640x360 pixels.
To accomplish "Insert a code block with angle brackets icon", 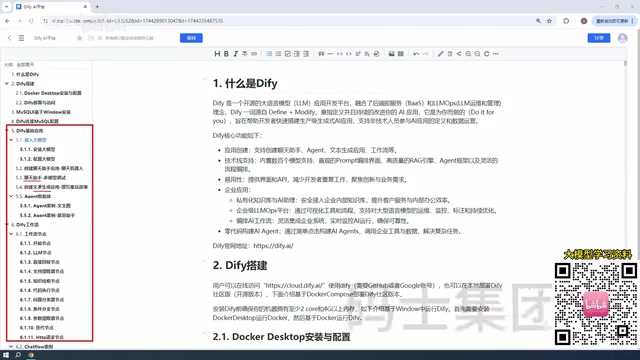I will pos(349,54).
